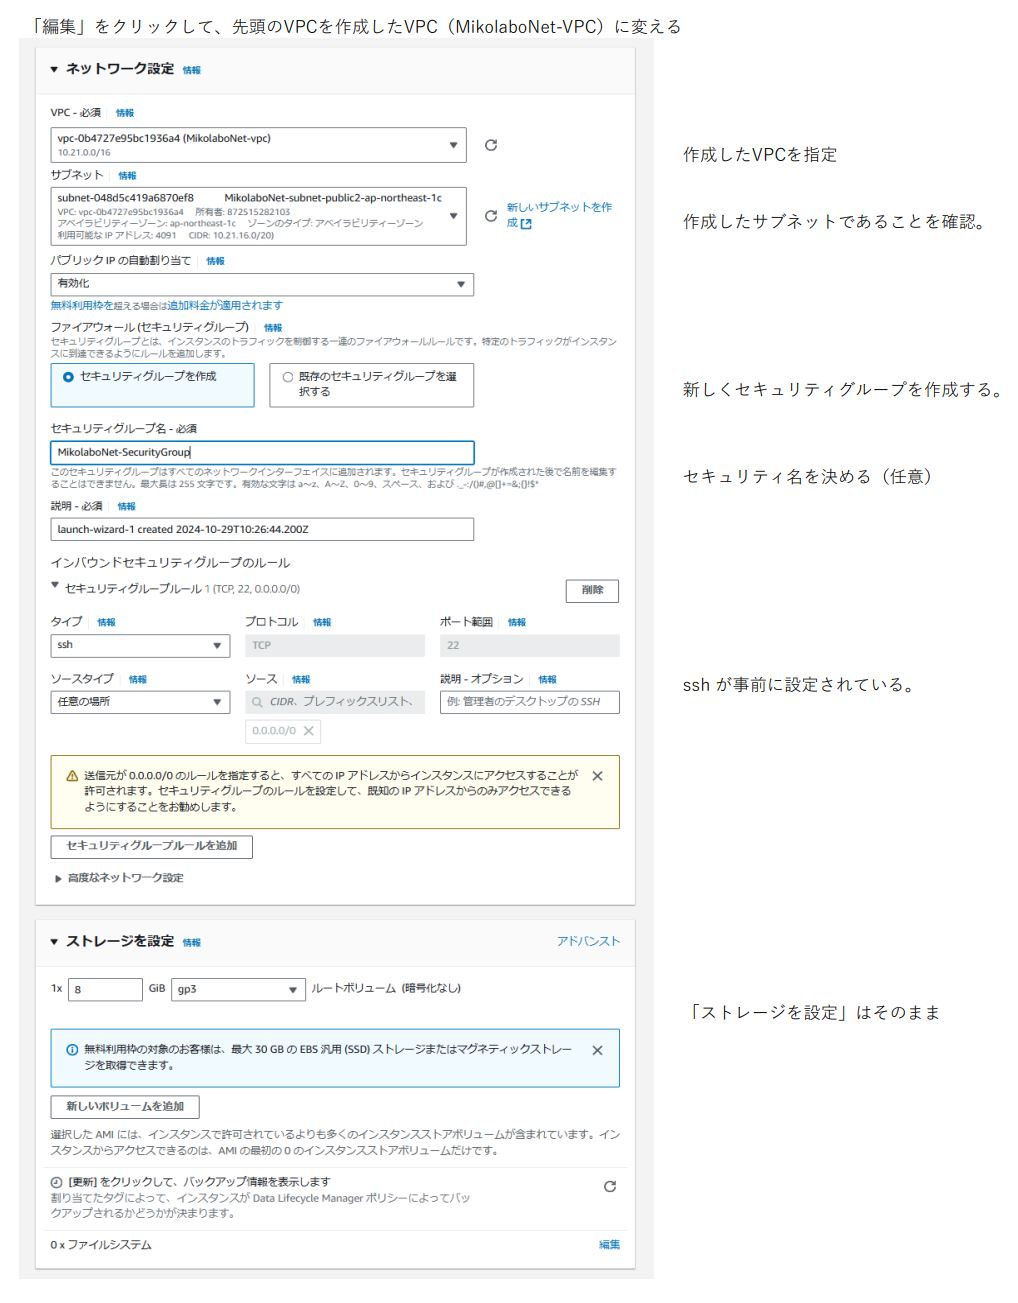Click '情報' link next to ポート範囲 label
This screenshot has width=1018, height=1303.
[x=516, y=622]
